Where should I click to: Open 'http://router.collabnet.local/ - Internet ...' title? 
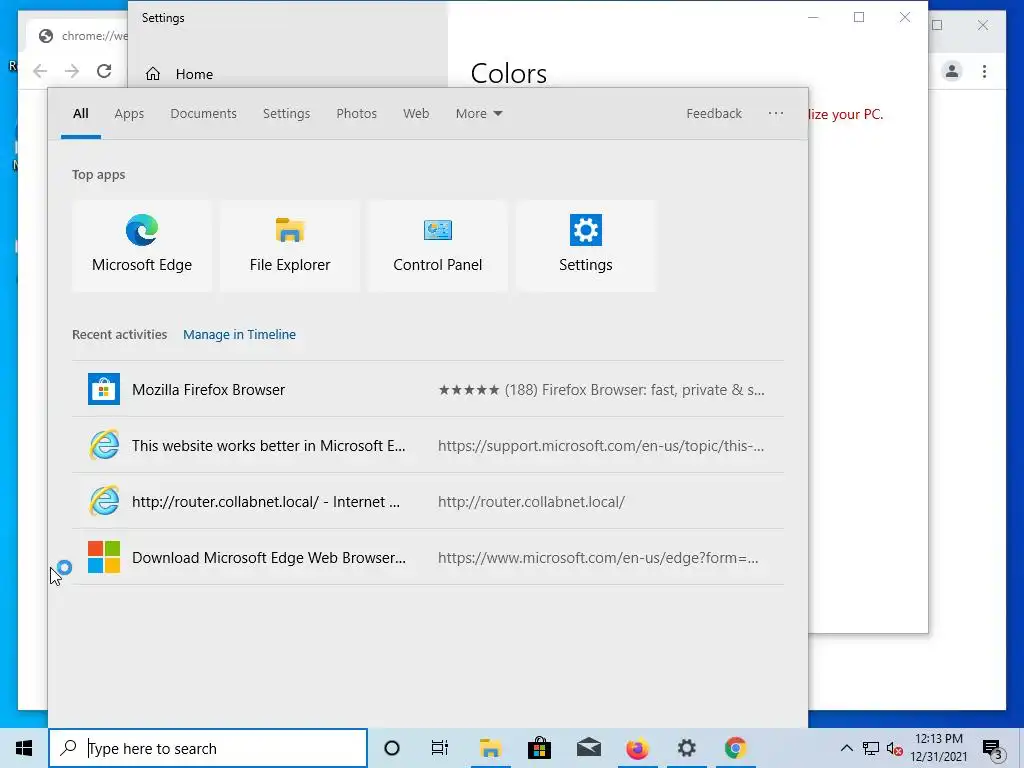266,502
